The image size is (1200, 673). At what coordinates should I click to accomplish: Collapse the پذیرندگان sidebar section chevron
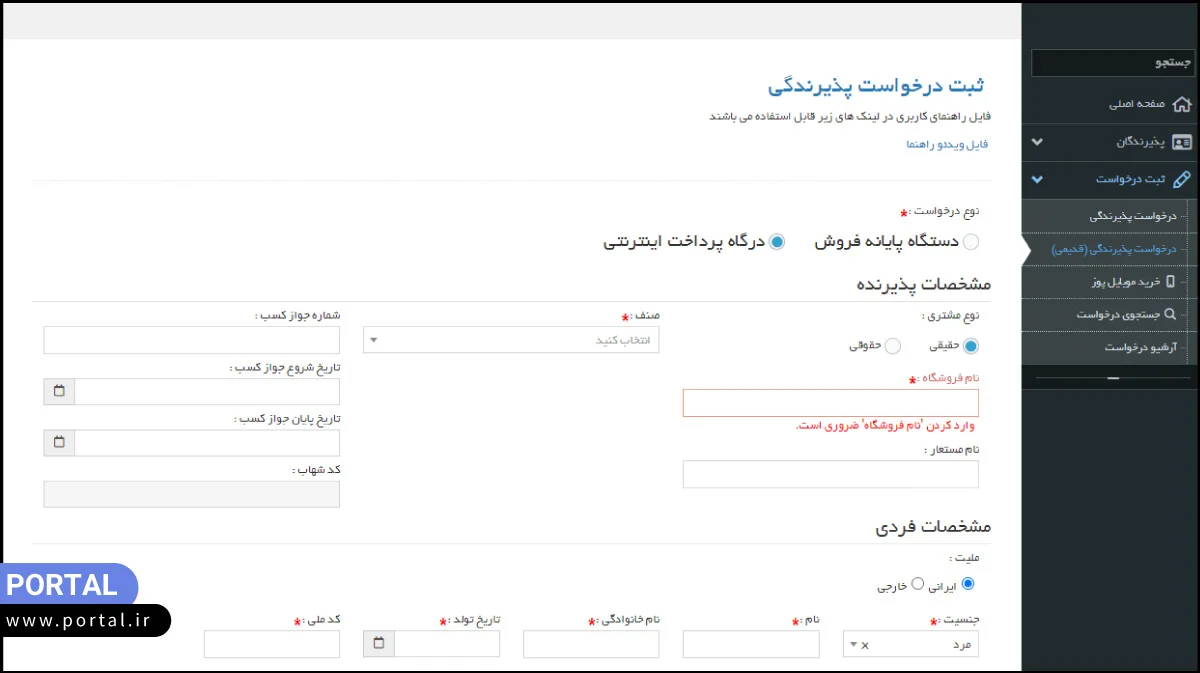pos(1036,142)
